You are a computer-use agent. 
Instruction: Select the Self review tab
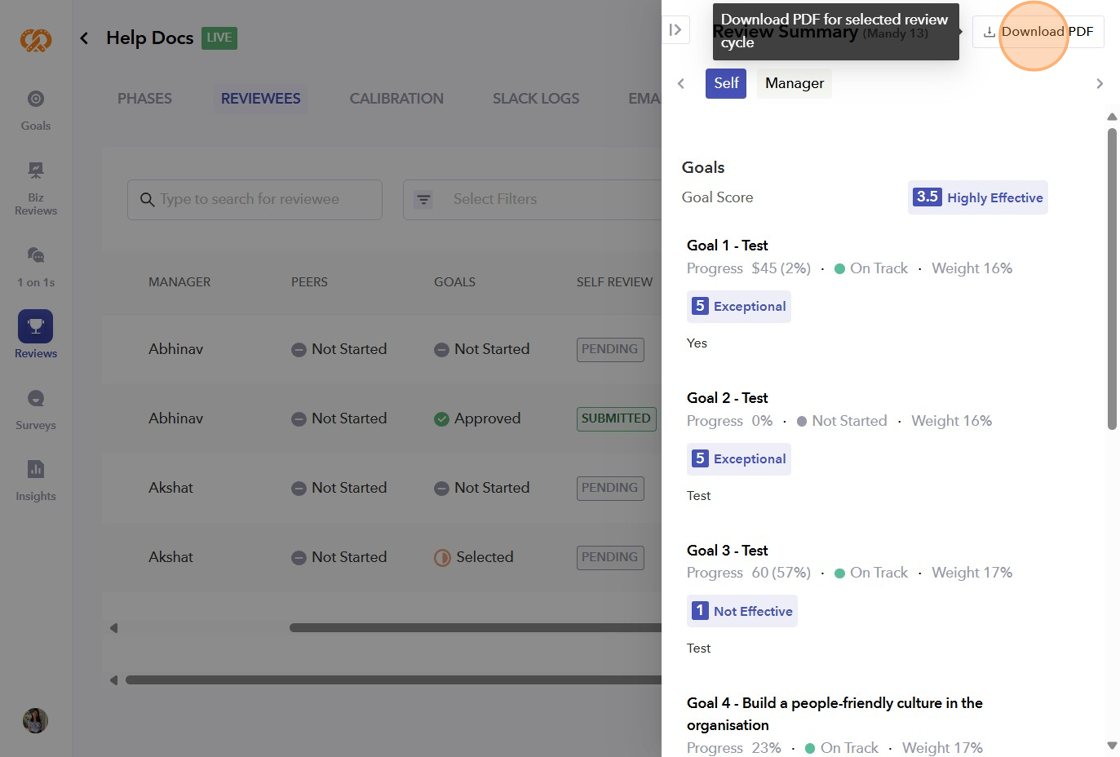(726, 83)
